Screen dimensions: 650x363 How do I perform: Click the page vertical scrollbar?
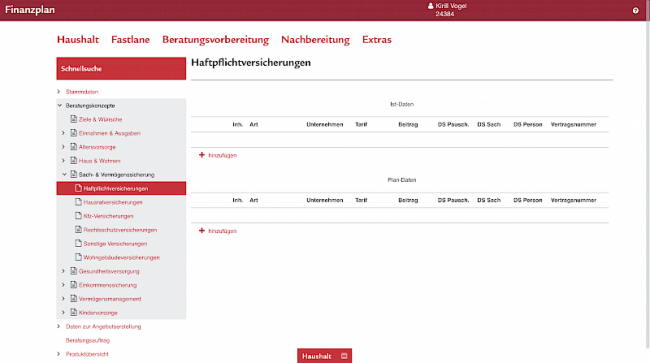(648, 174)
